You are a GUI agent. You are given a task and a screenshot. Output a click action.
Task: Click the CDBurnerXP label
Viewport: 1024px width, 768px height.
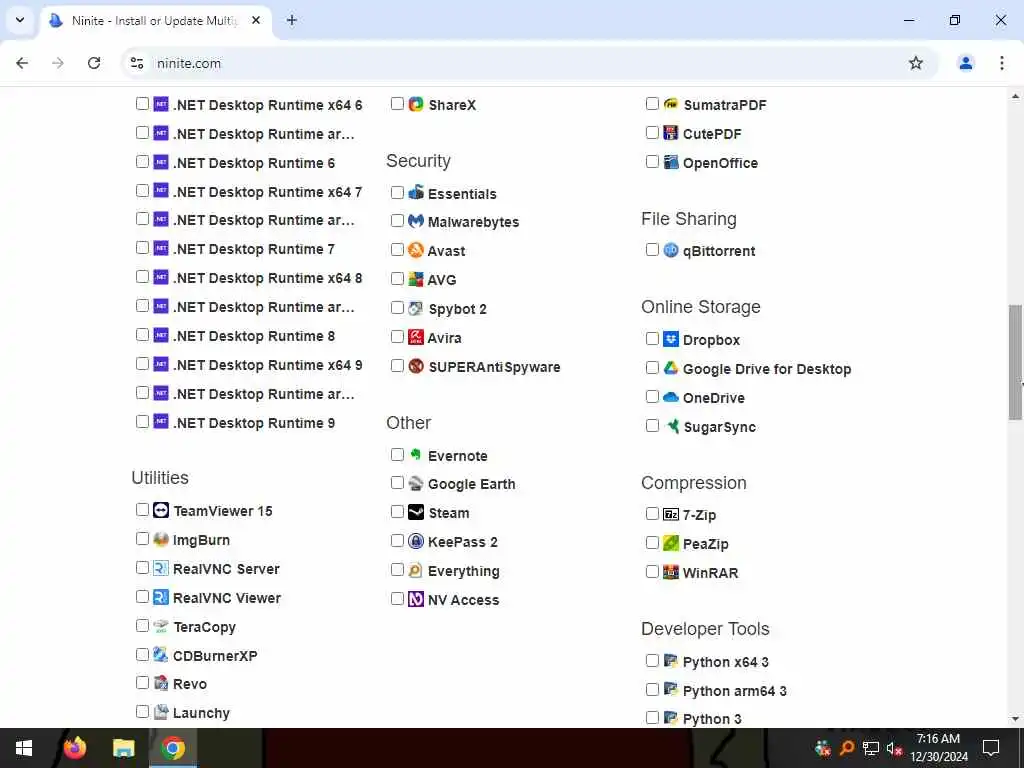pyautogui.click(x=215, y=655)
